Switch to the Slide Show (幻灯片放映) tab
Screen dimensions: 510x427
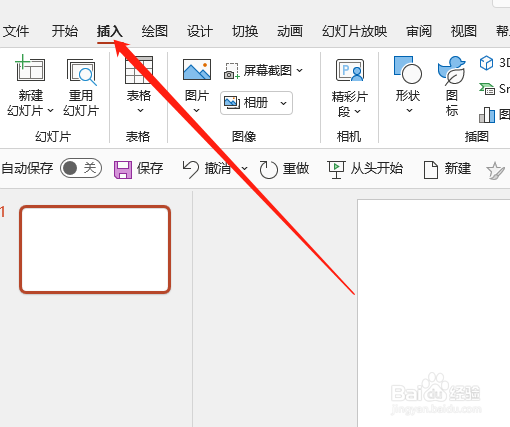click(355, 31)
